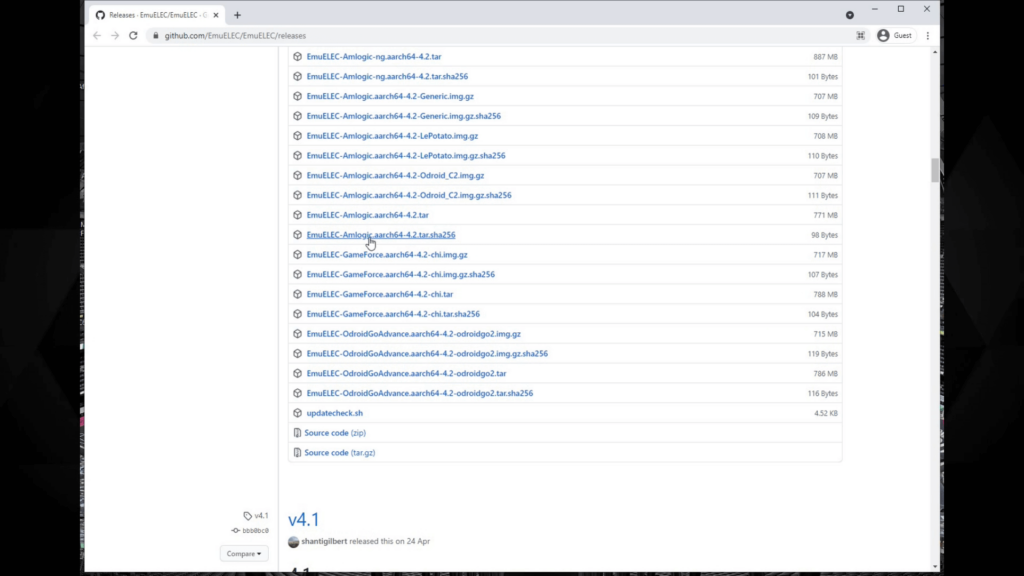Viewport: 1024px width, 576px height.
Task: Open Amlogic 4.2-LePotato.img.gz.sha256 link
Action: coord(406,155)
